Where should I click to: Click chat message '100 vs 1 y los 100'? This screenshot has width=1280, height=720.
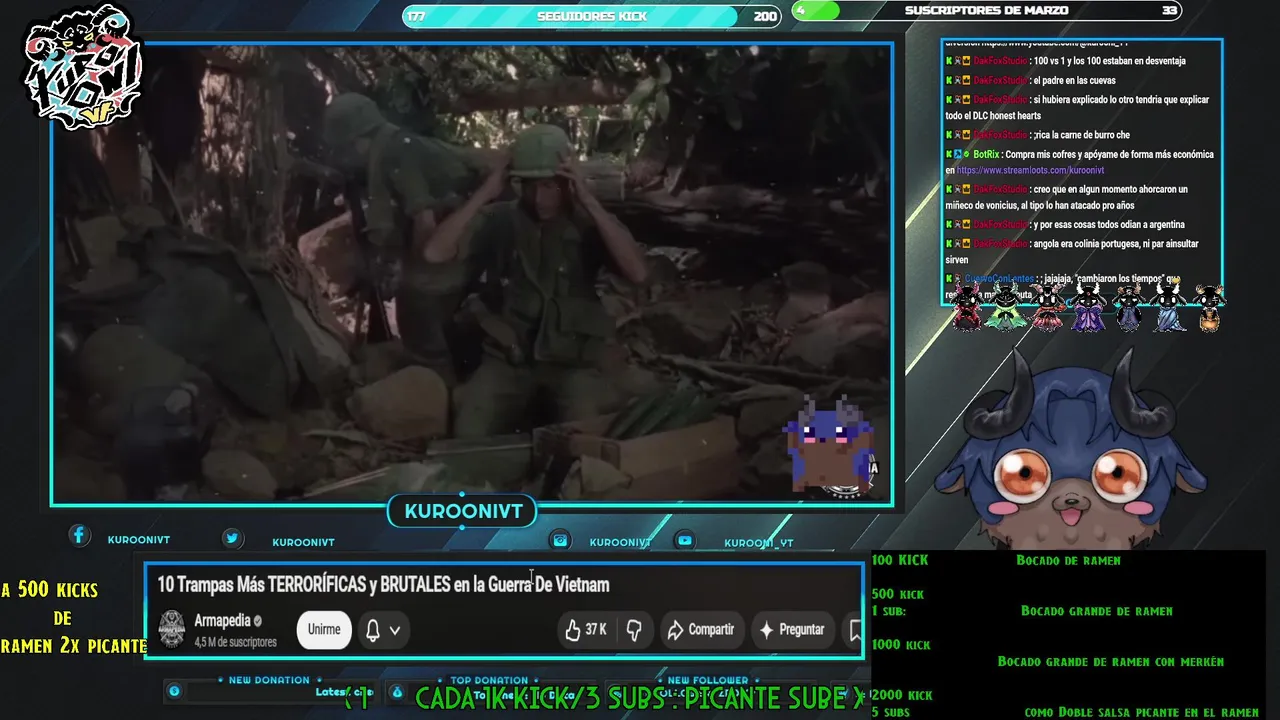[x=1110, y=61]
